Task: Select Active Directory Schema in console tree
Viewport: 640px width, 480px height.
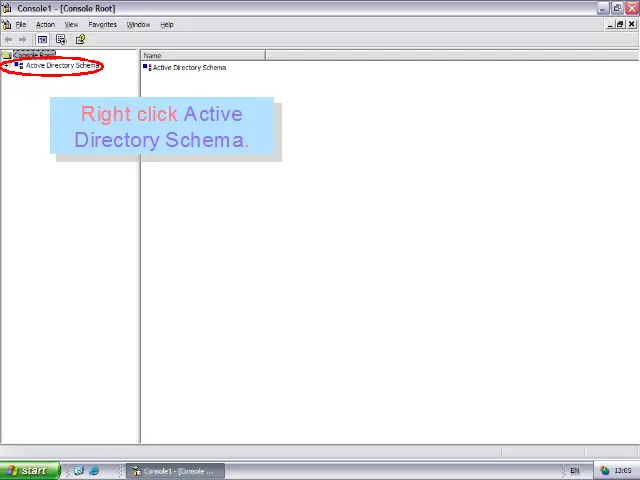Action: (x=62, y=66)
